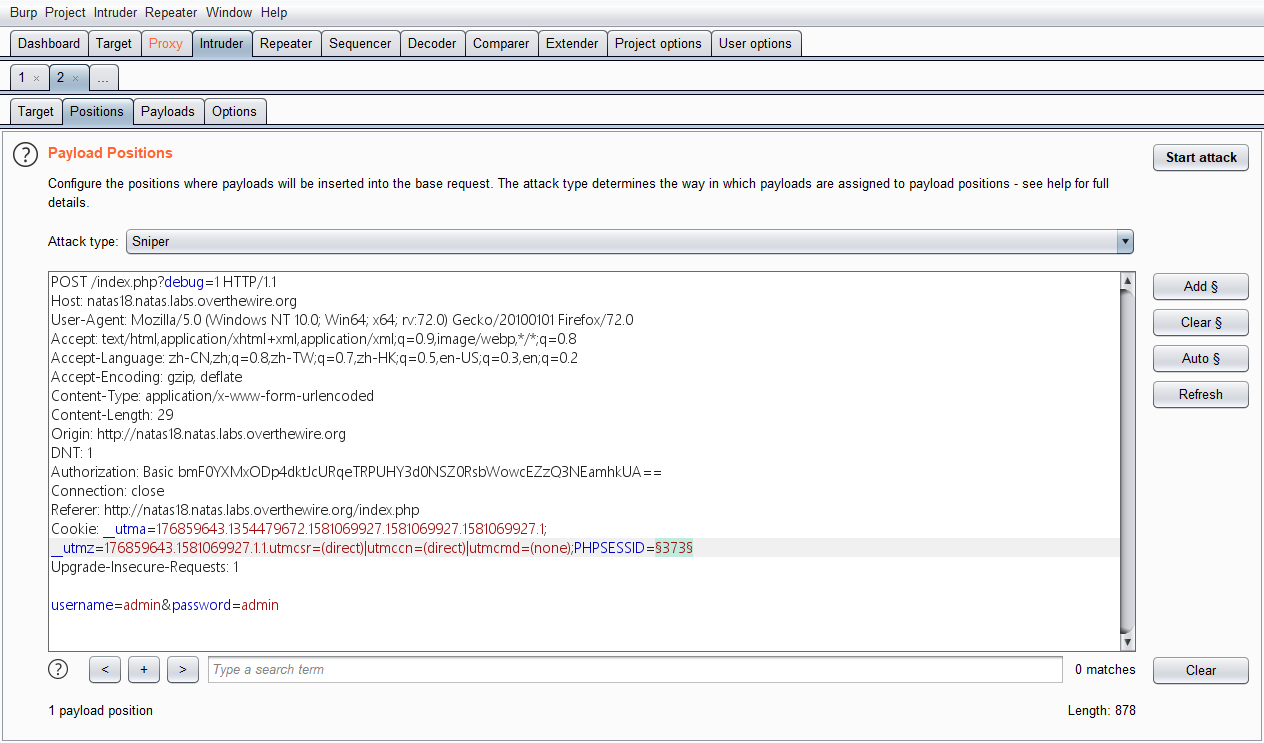The width and height of the screenshot is (1264, 743).
Task: Click the request editor scroll up arrow
Action: point(1128,281)
